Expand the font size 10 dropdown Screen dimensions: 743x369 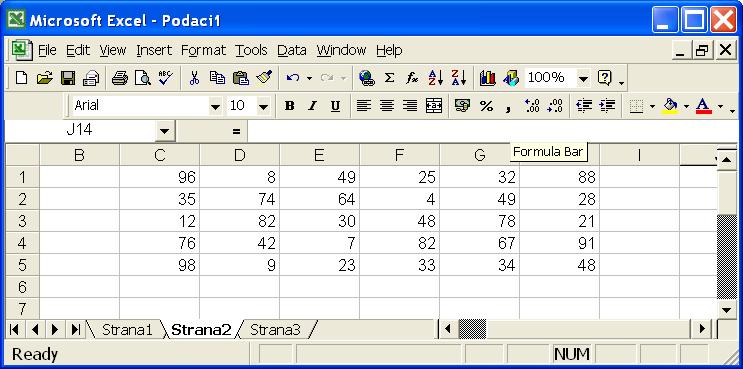263,107
